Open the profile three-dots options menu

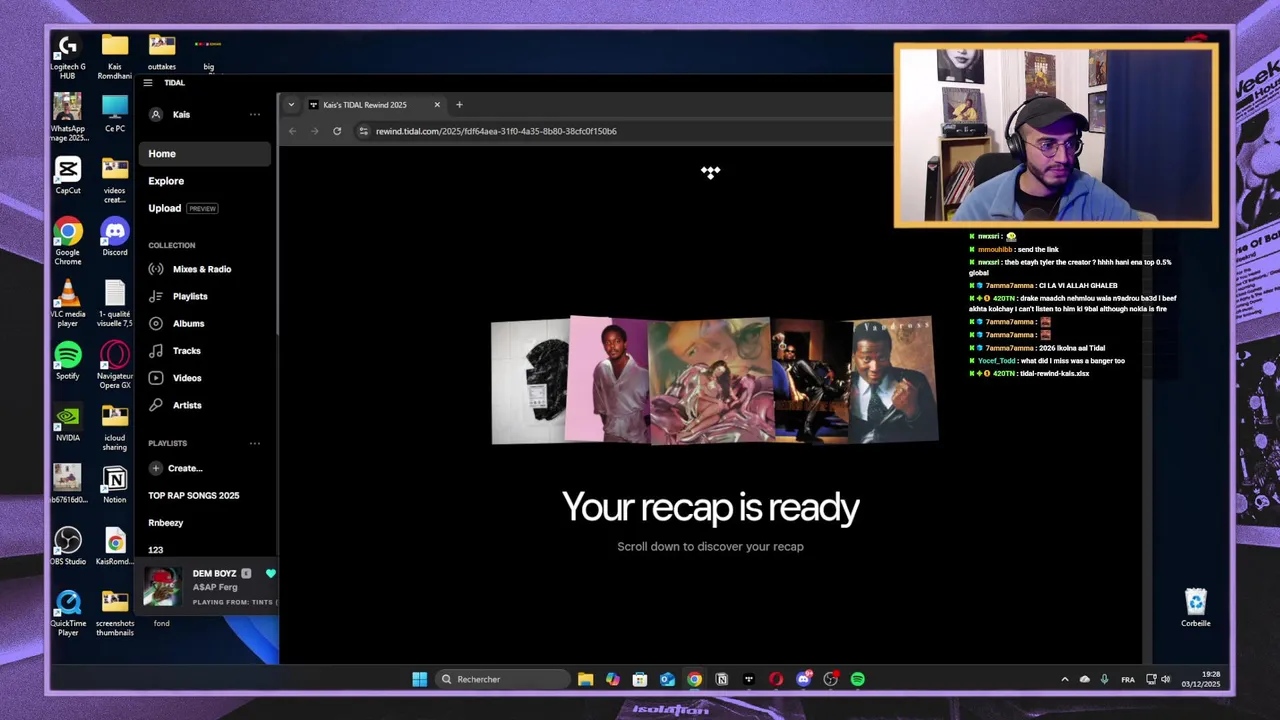click(x=255, y=115)
